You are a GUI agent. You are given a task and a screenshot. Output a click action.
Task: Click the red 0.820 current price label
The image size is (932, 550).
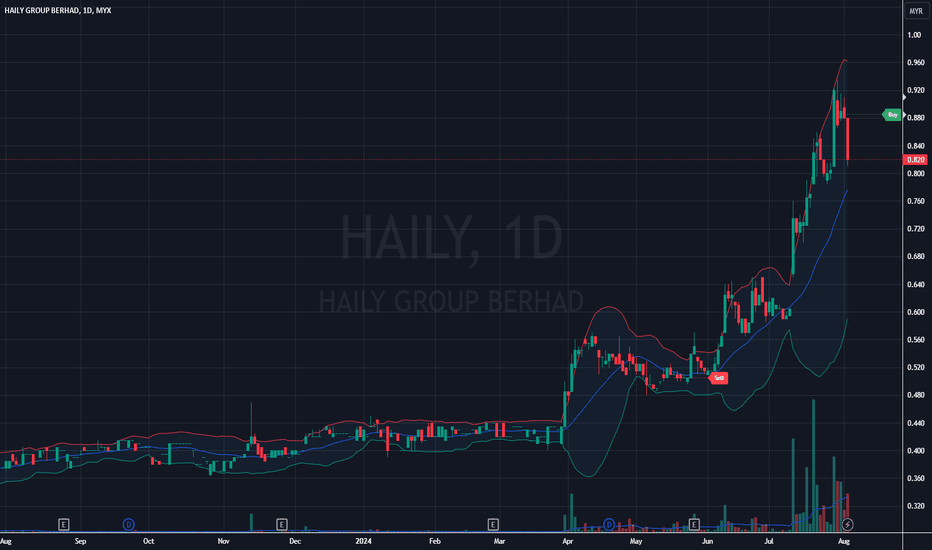[915, 159]
